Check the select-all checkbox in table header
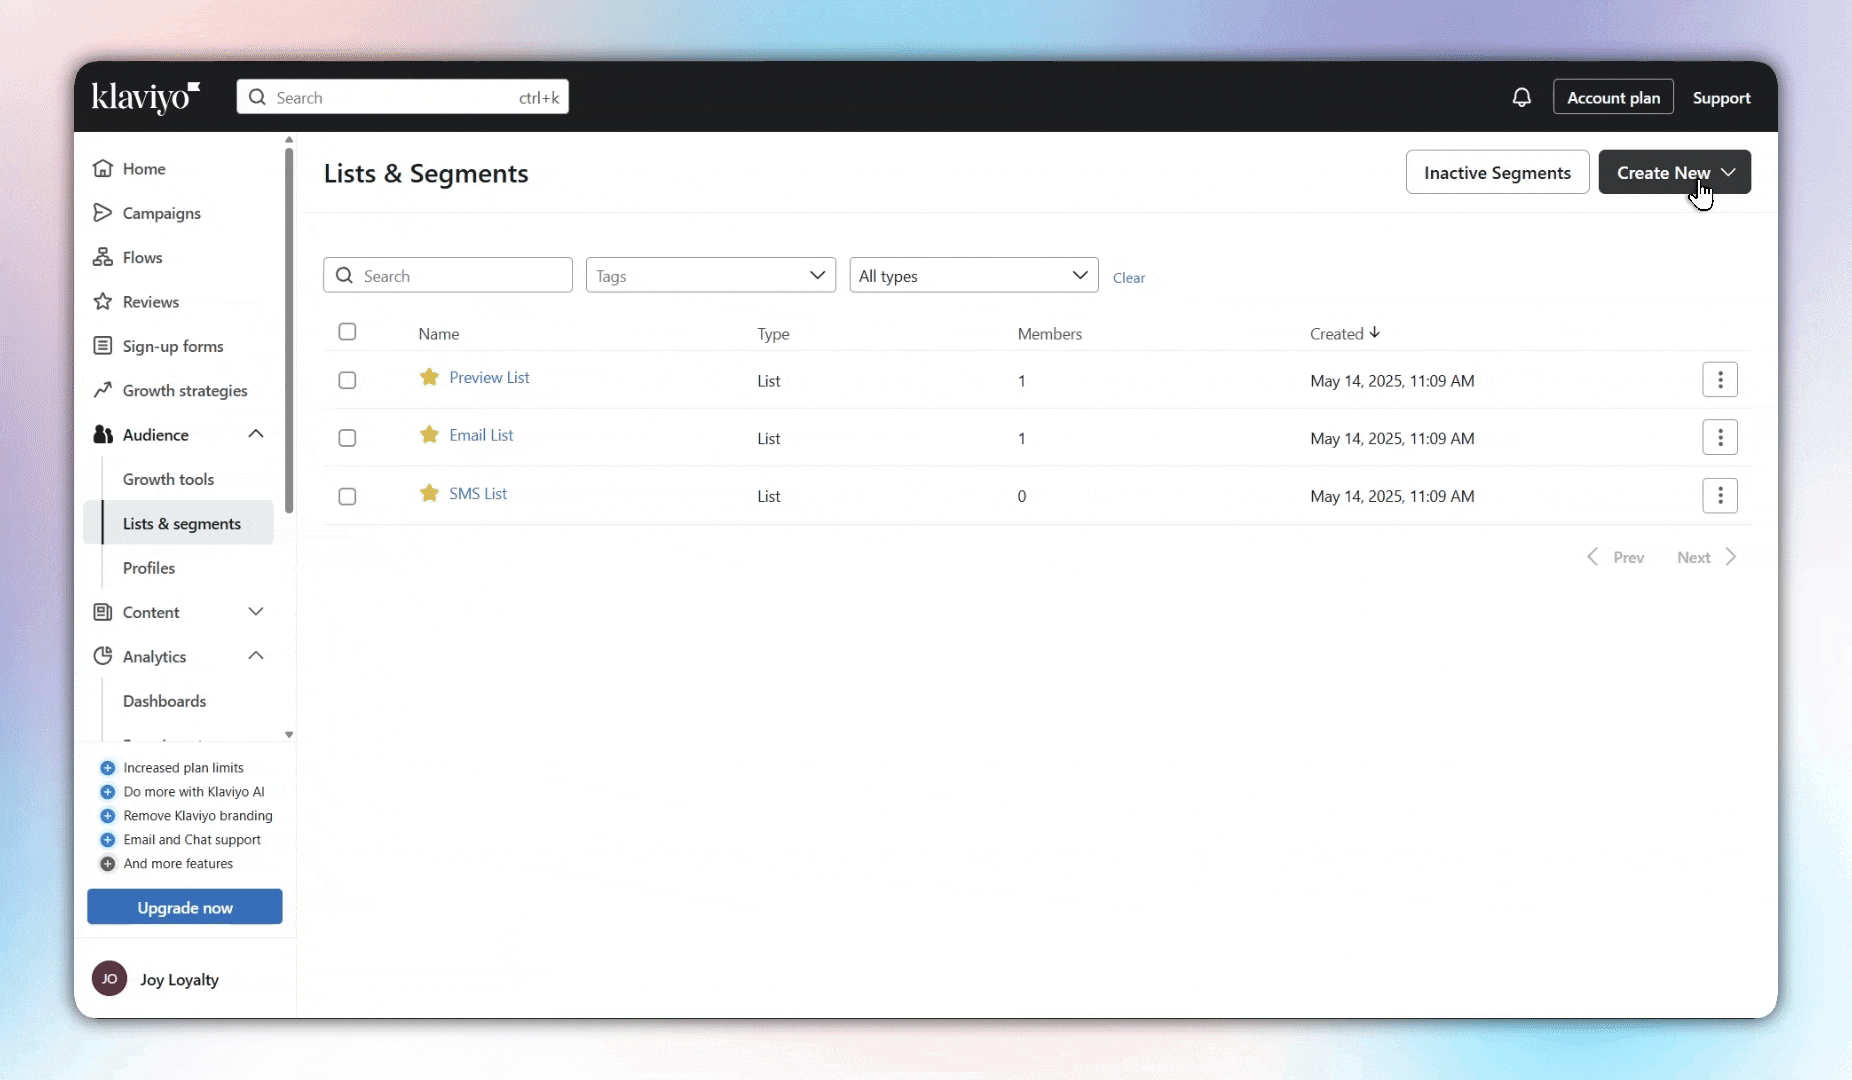 (x=347, y=332)
